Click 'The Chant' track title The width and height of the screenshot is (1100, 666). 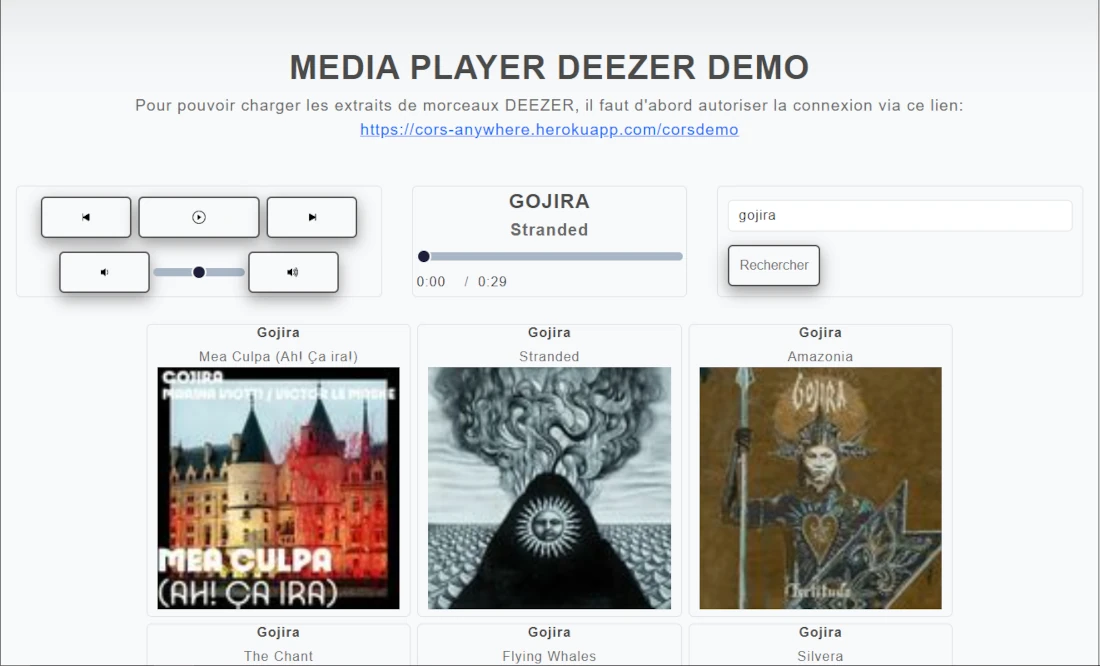tap(279, 656)
